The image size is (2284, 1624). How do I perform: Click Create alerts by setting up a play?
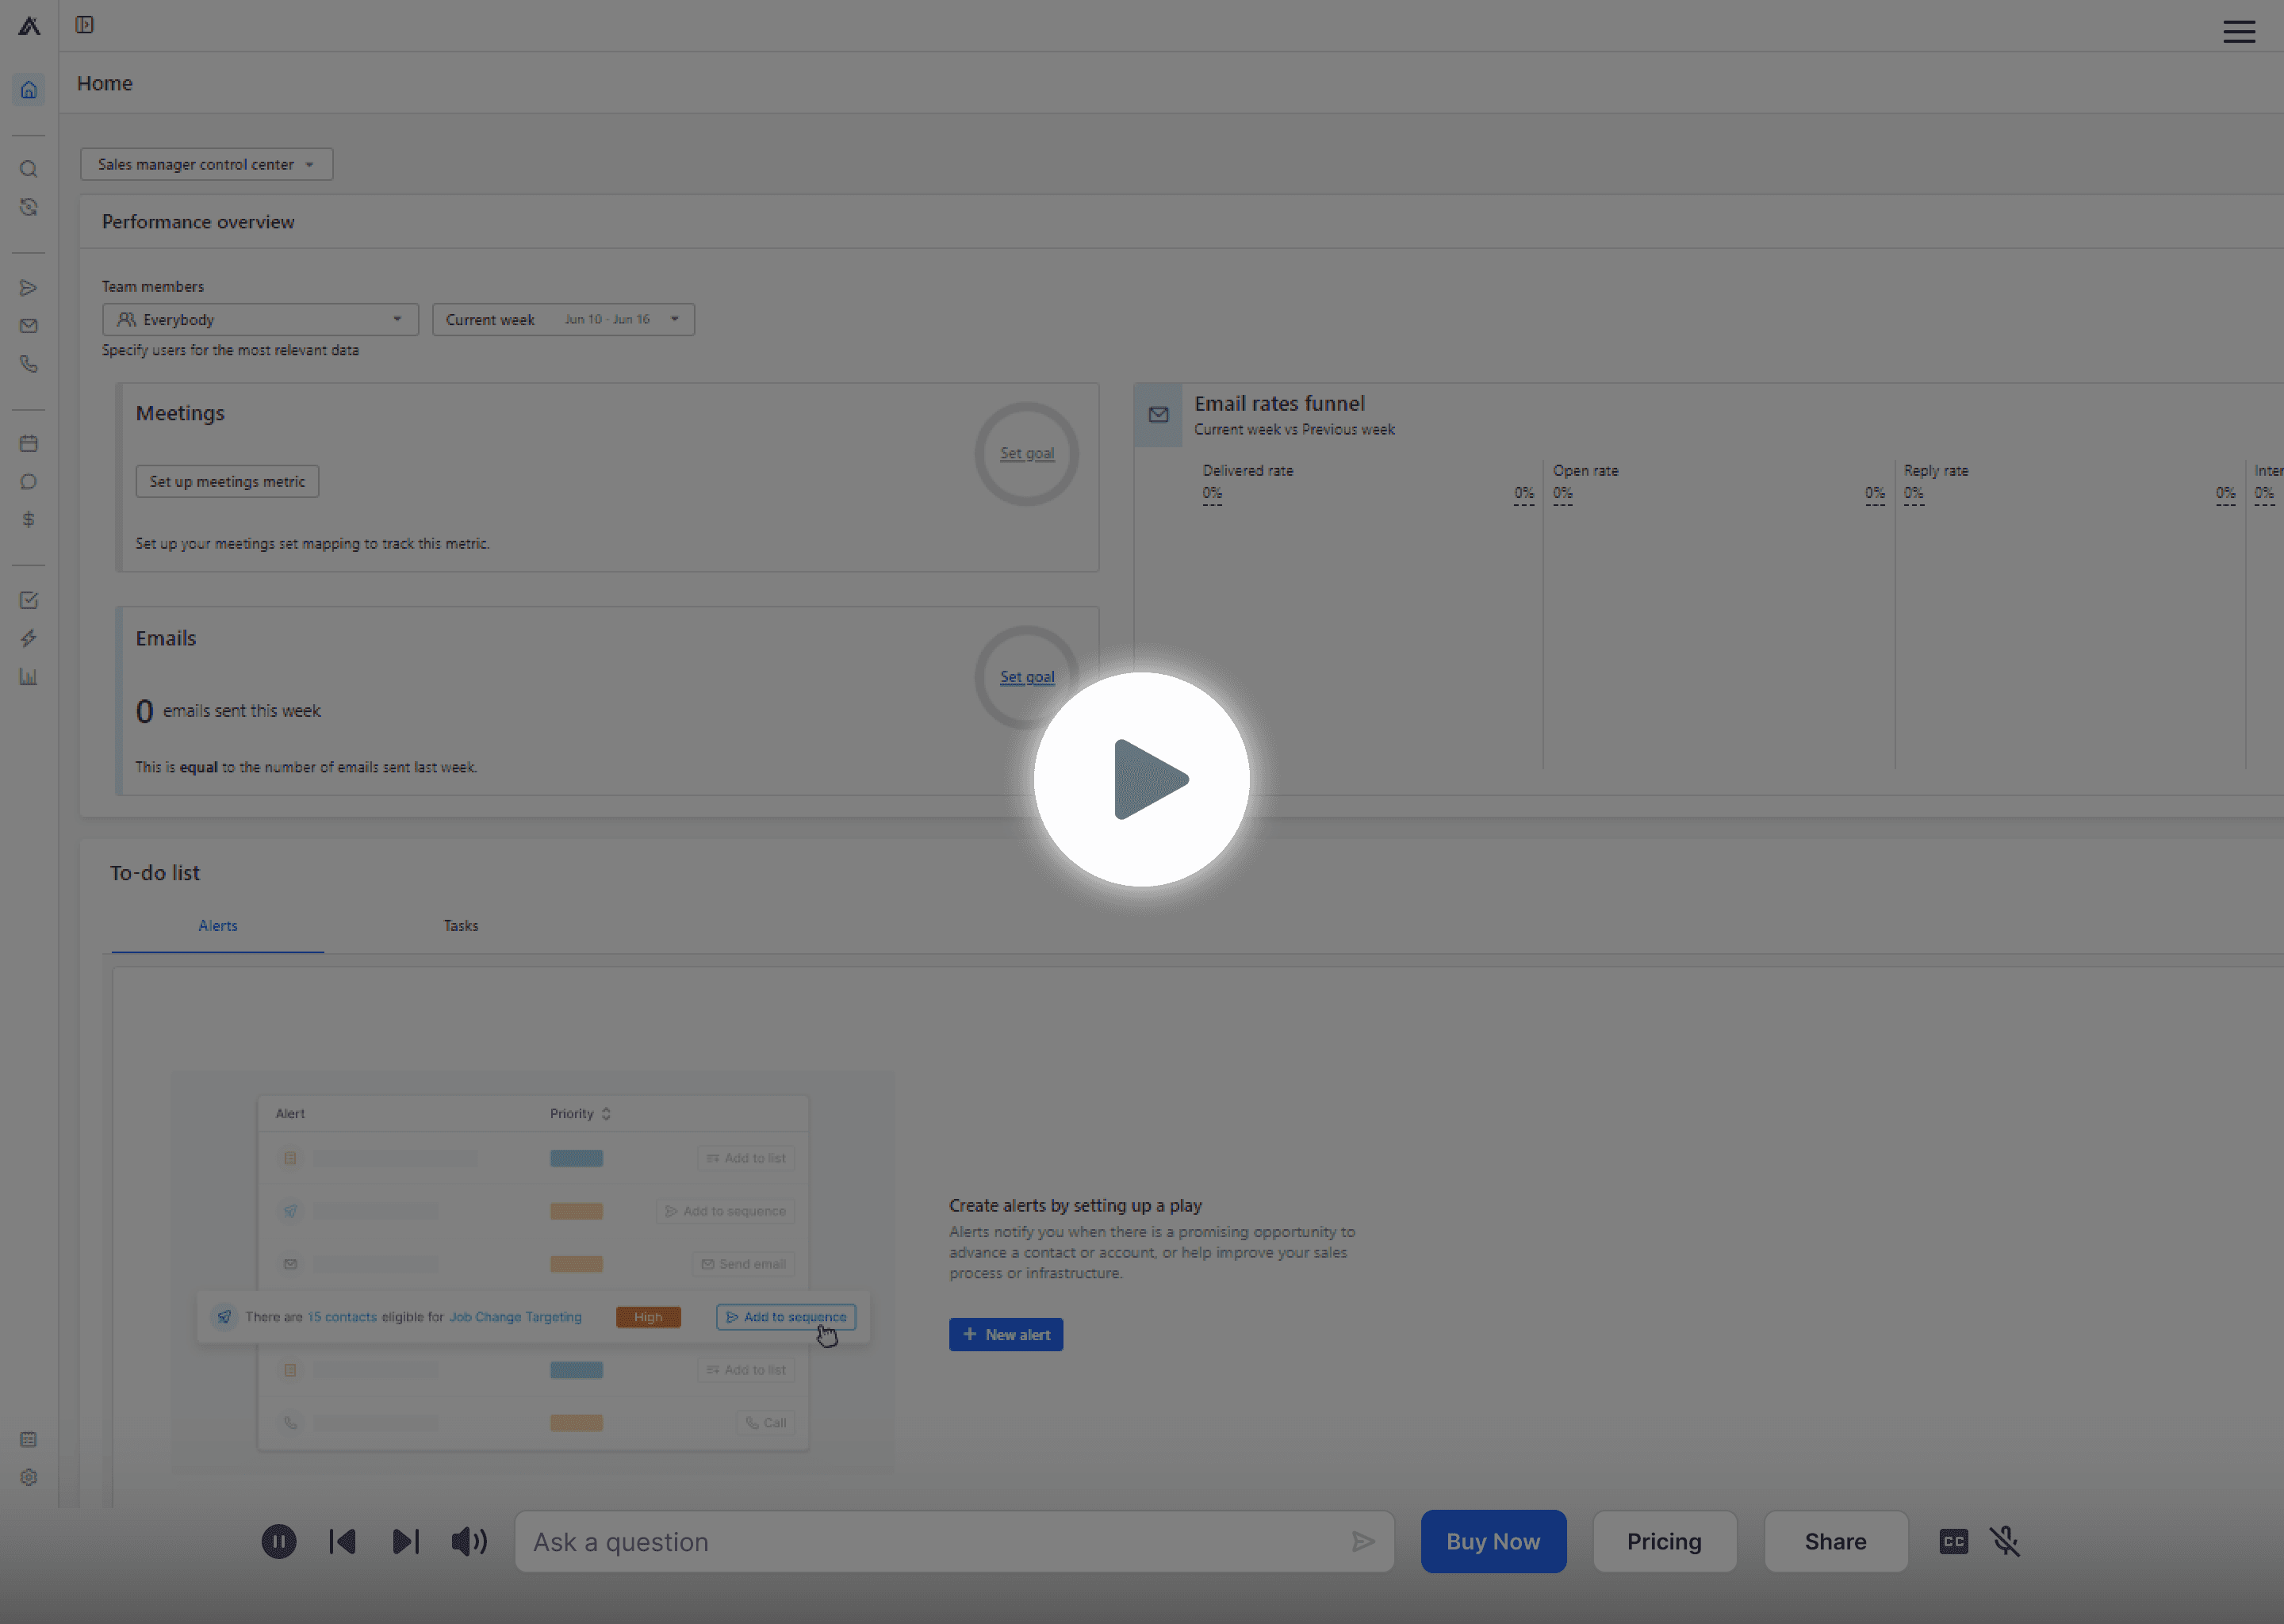pyautogui.click(x=1075, y=1205)
